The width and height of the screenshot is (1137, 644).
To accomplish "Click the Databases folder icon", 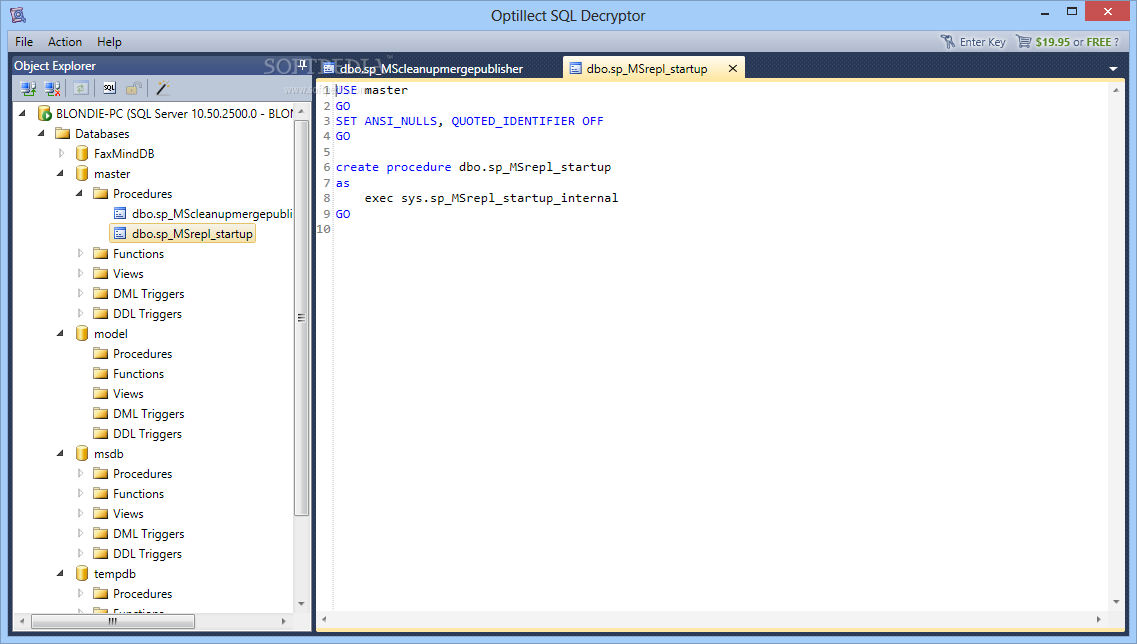I will [x=63, y=133].
